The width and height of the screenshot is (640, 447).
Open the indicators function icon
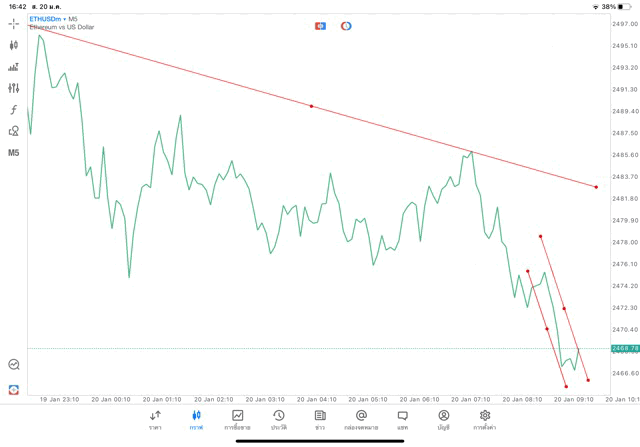click(x=14, y=109)
